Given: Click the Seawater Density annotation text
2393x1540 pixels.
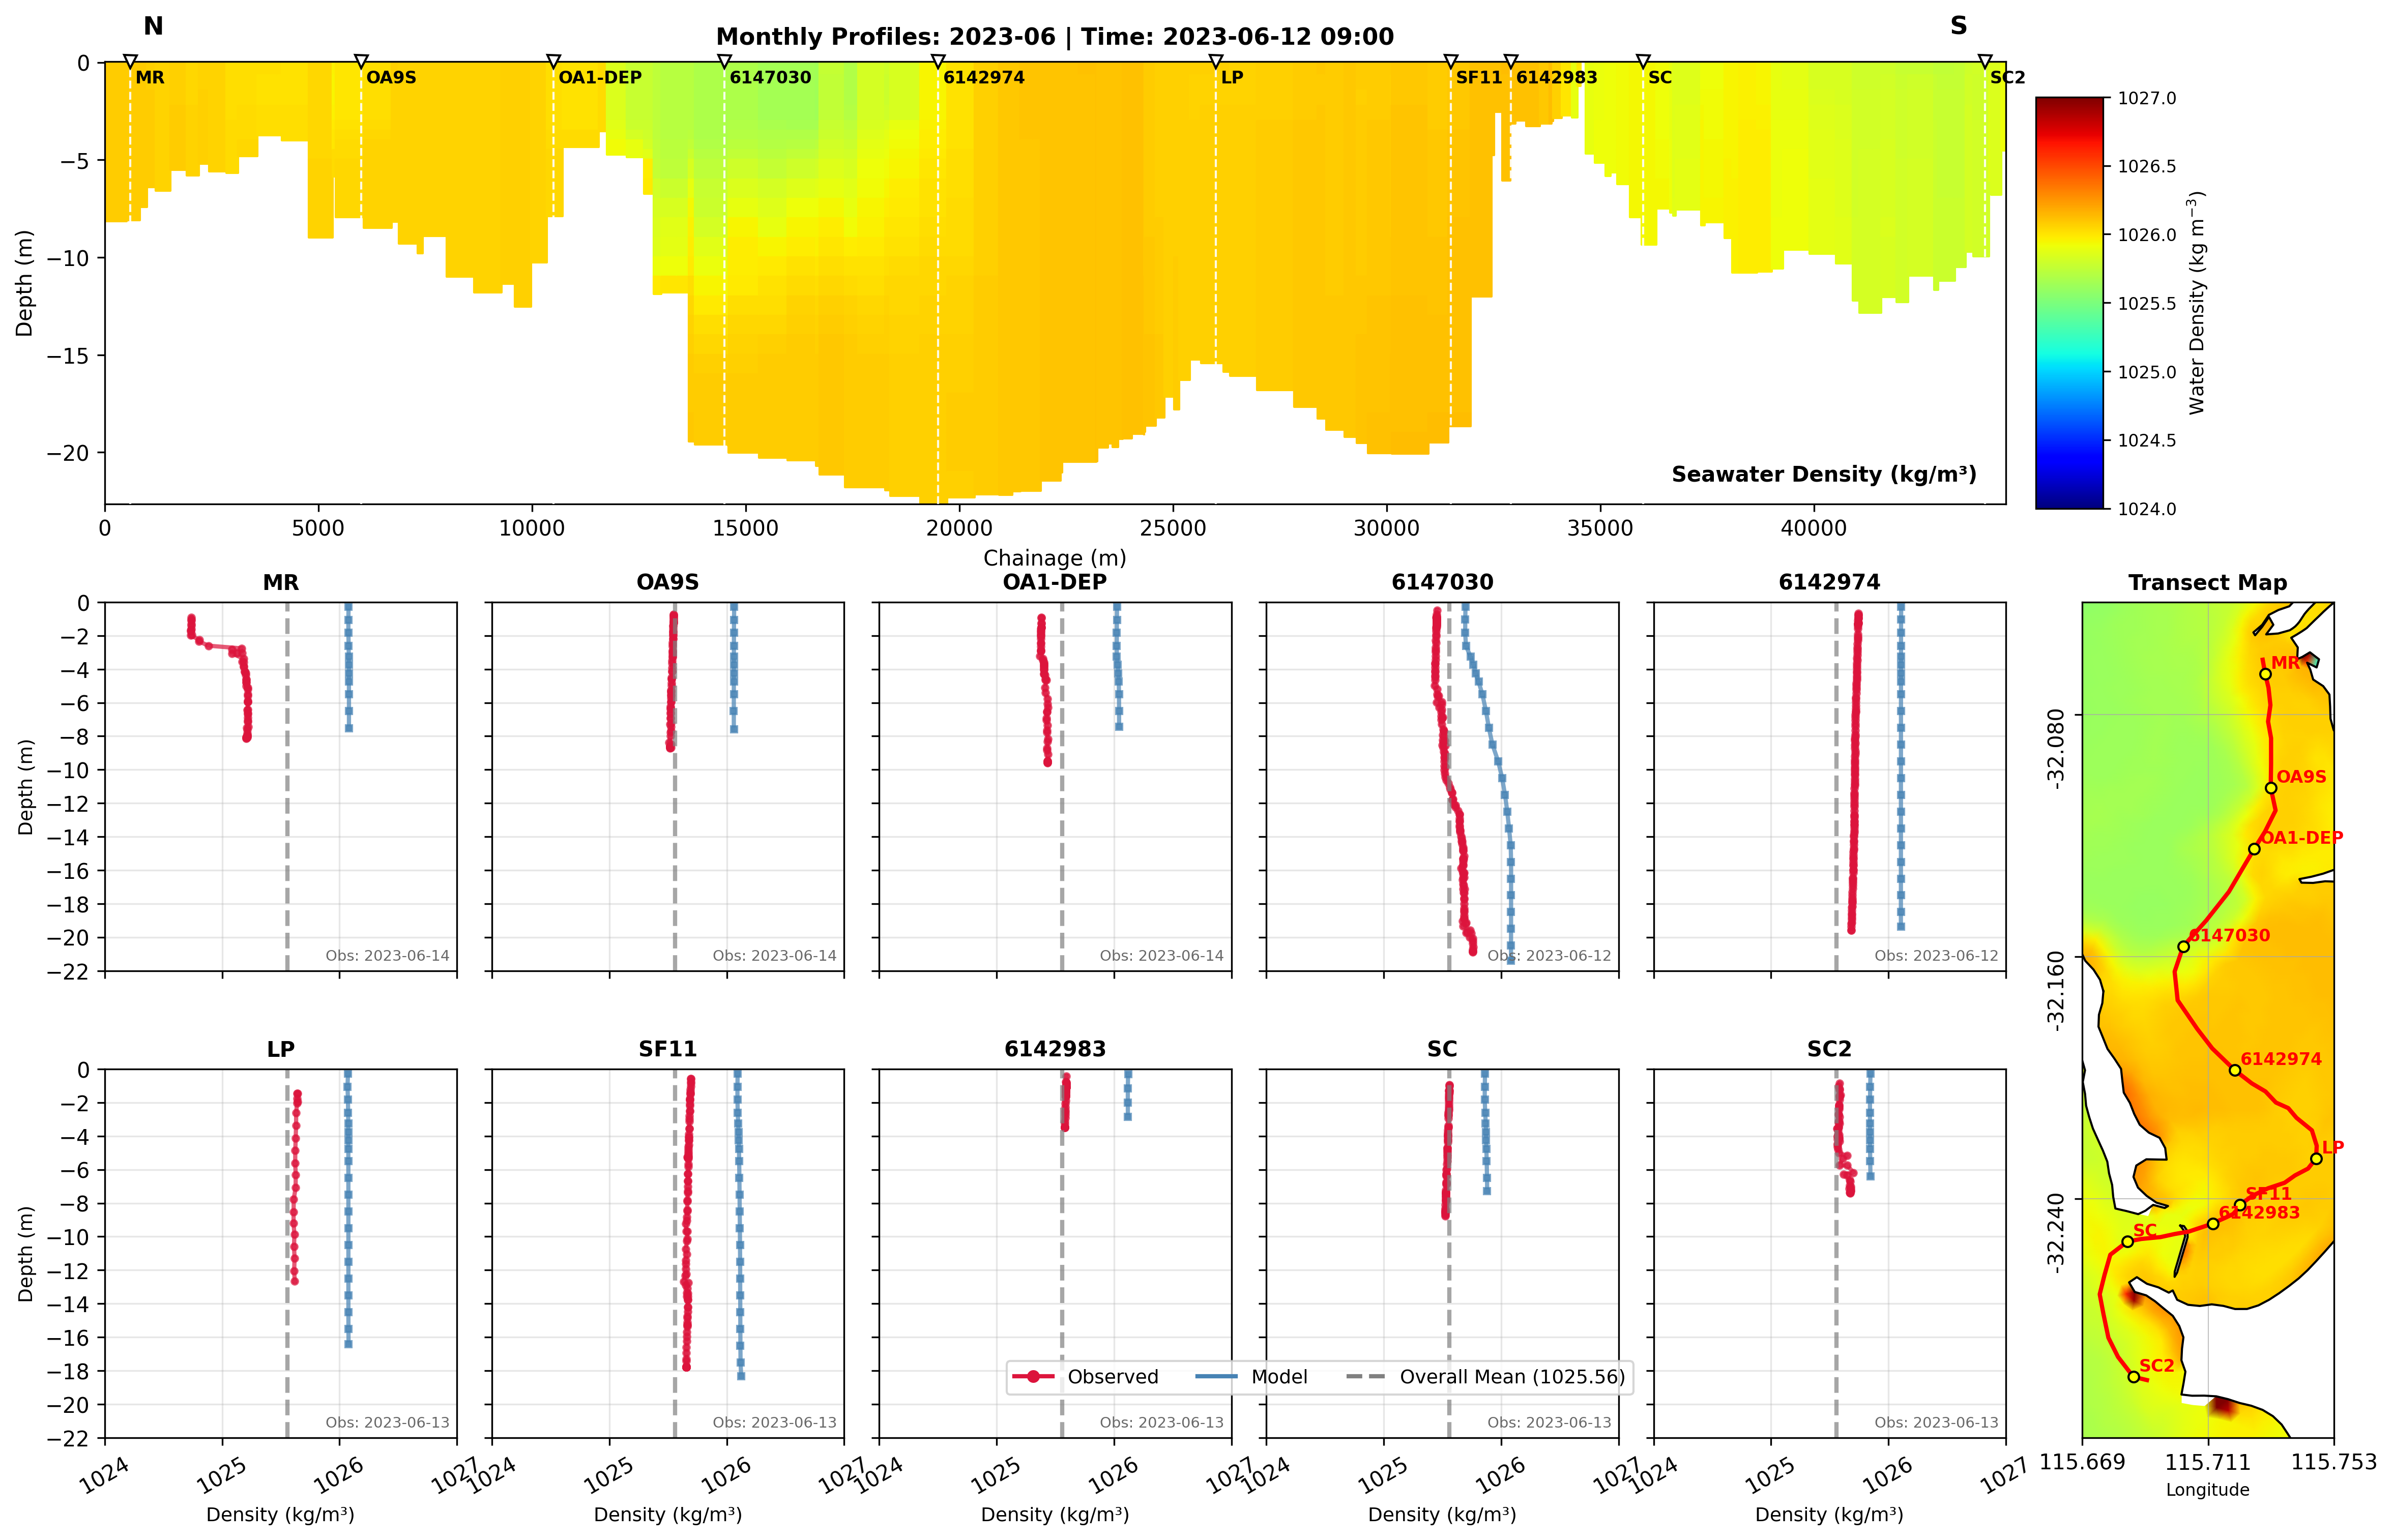Looking at the screenshot, I should (1823, 474).
